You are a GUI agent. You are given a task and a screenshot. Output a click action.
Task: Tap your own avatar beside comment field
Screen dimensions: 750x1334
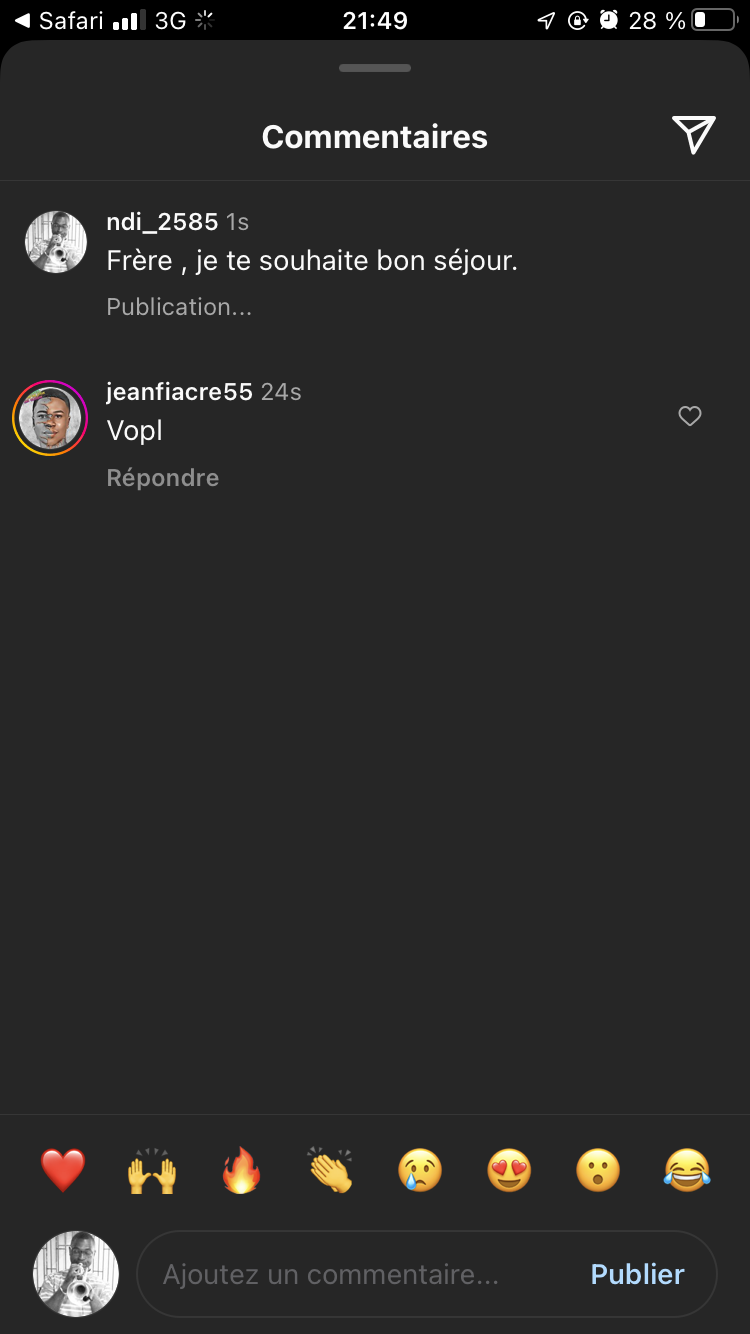76,1274
